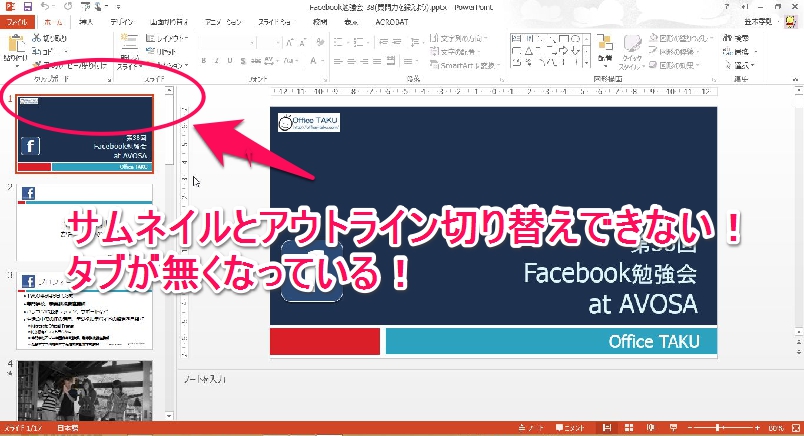The image size is (804, 436).
Task: Switch to the Insert (挿入) tab
Action: click(x=86, y=22)
